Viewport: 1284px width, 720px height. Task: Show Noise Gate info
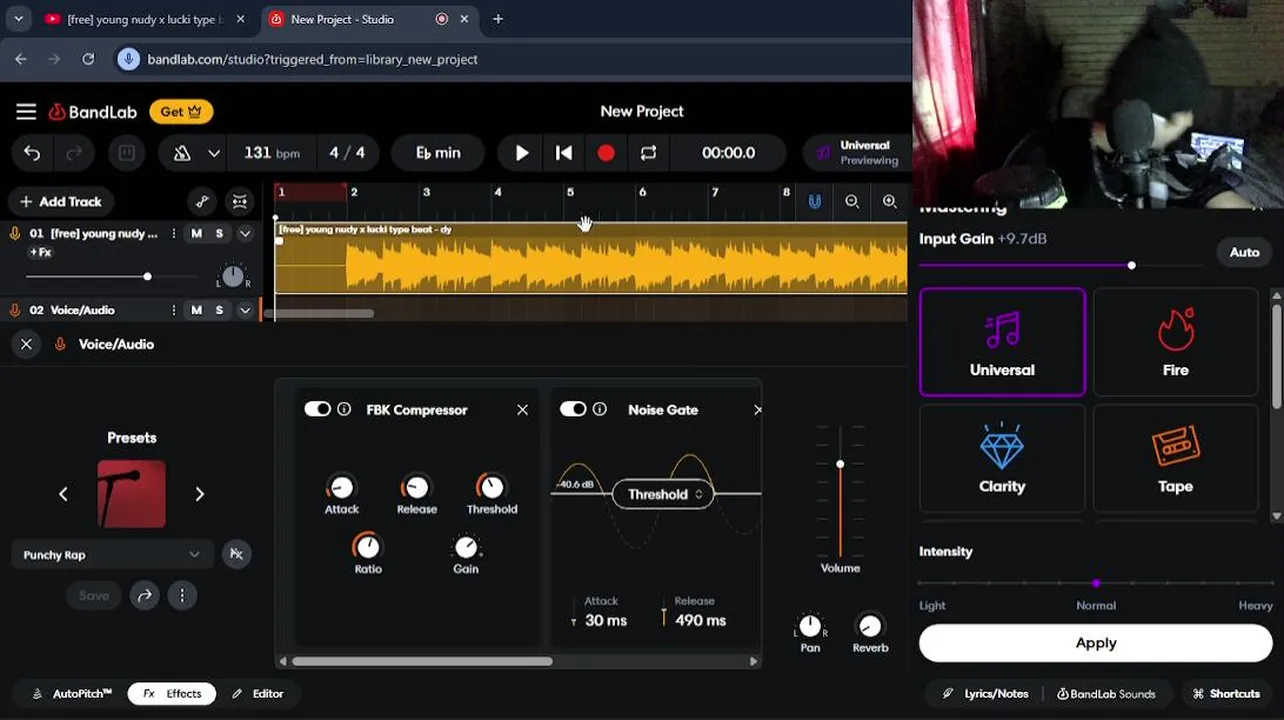[x=599, y=409]
